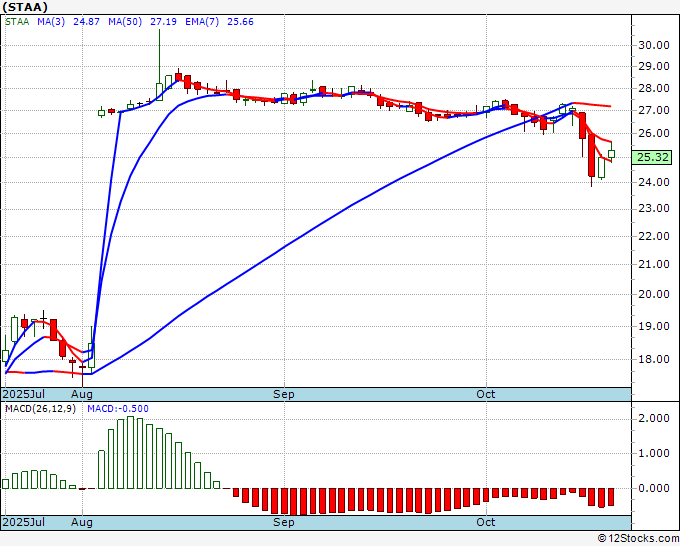680x546 pixels.
Task: Click the 1.000 MACD axis label
Action: 654,454
